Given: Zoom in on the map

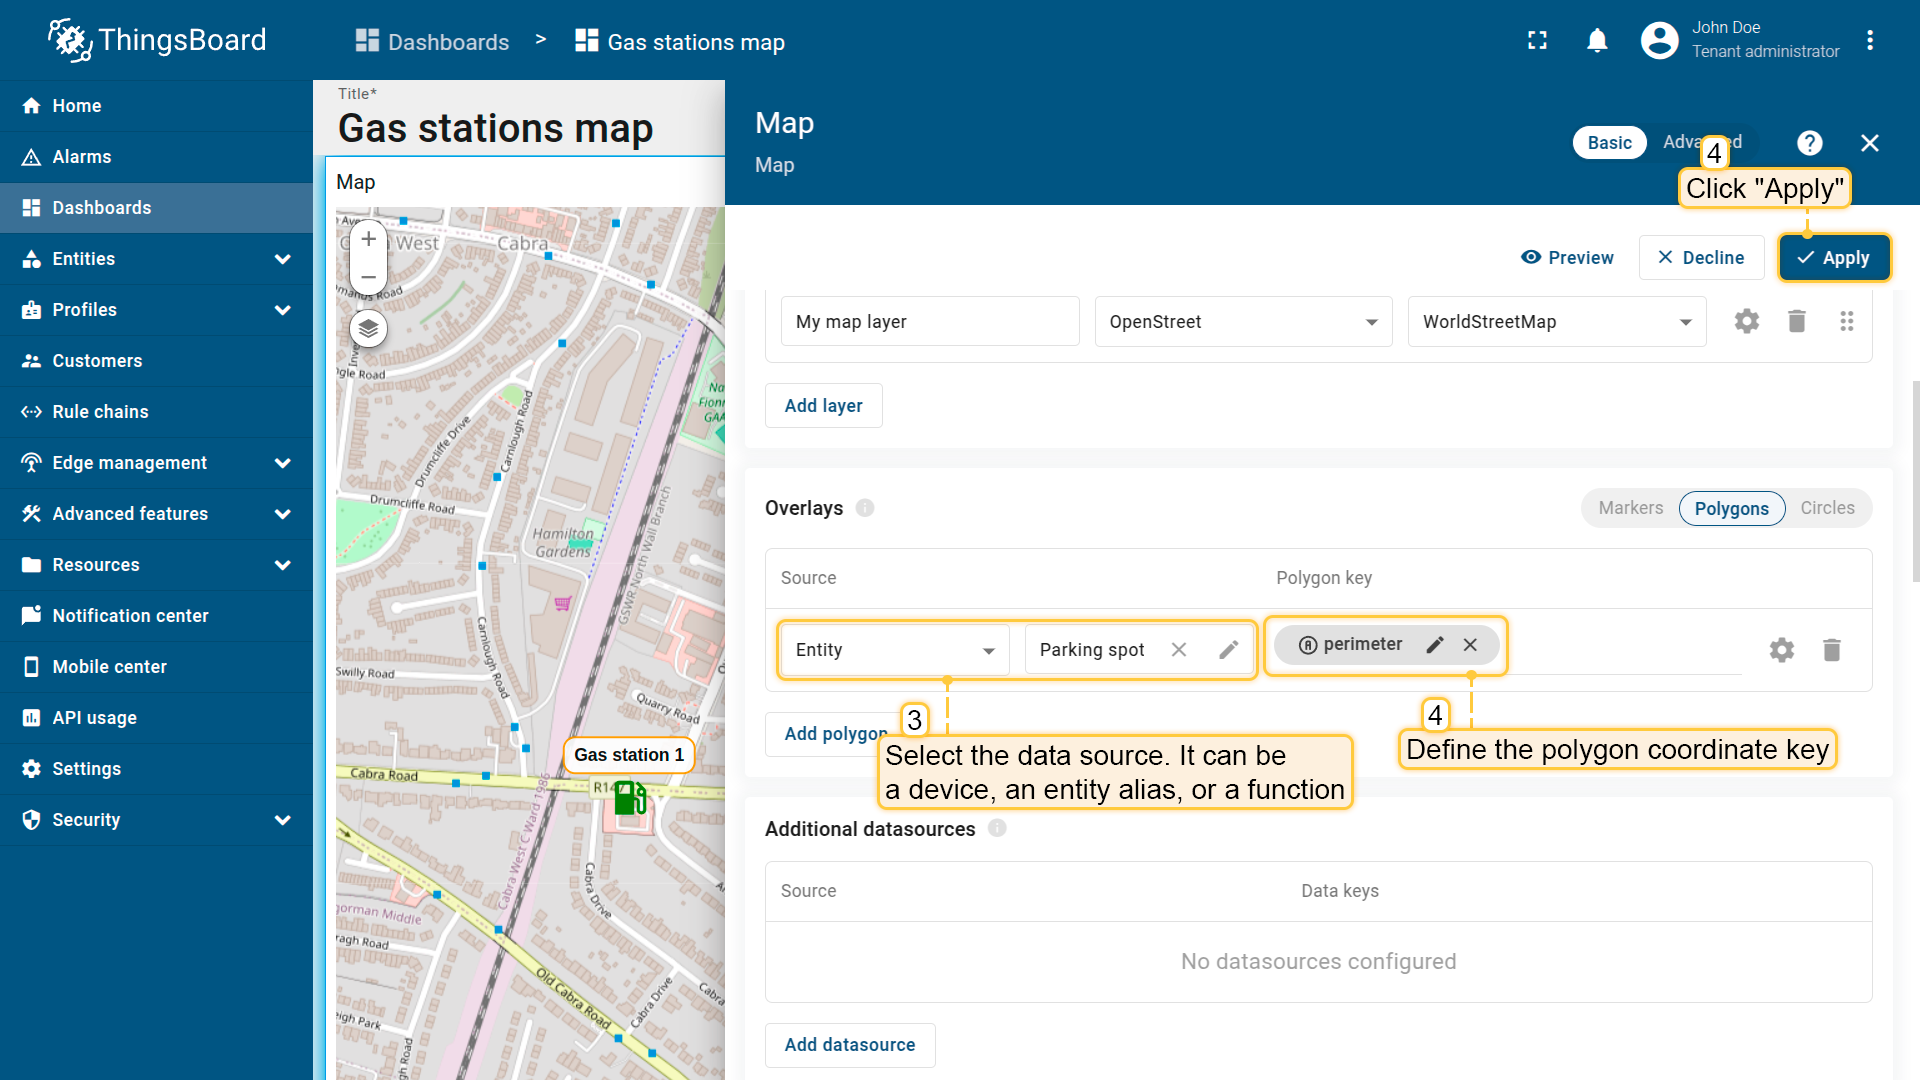Looking at the screenshot, I should (x=368, y=239).
